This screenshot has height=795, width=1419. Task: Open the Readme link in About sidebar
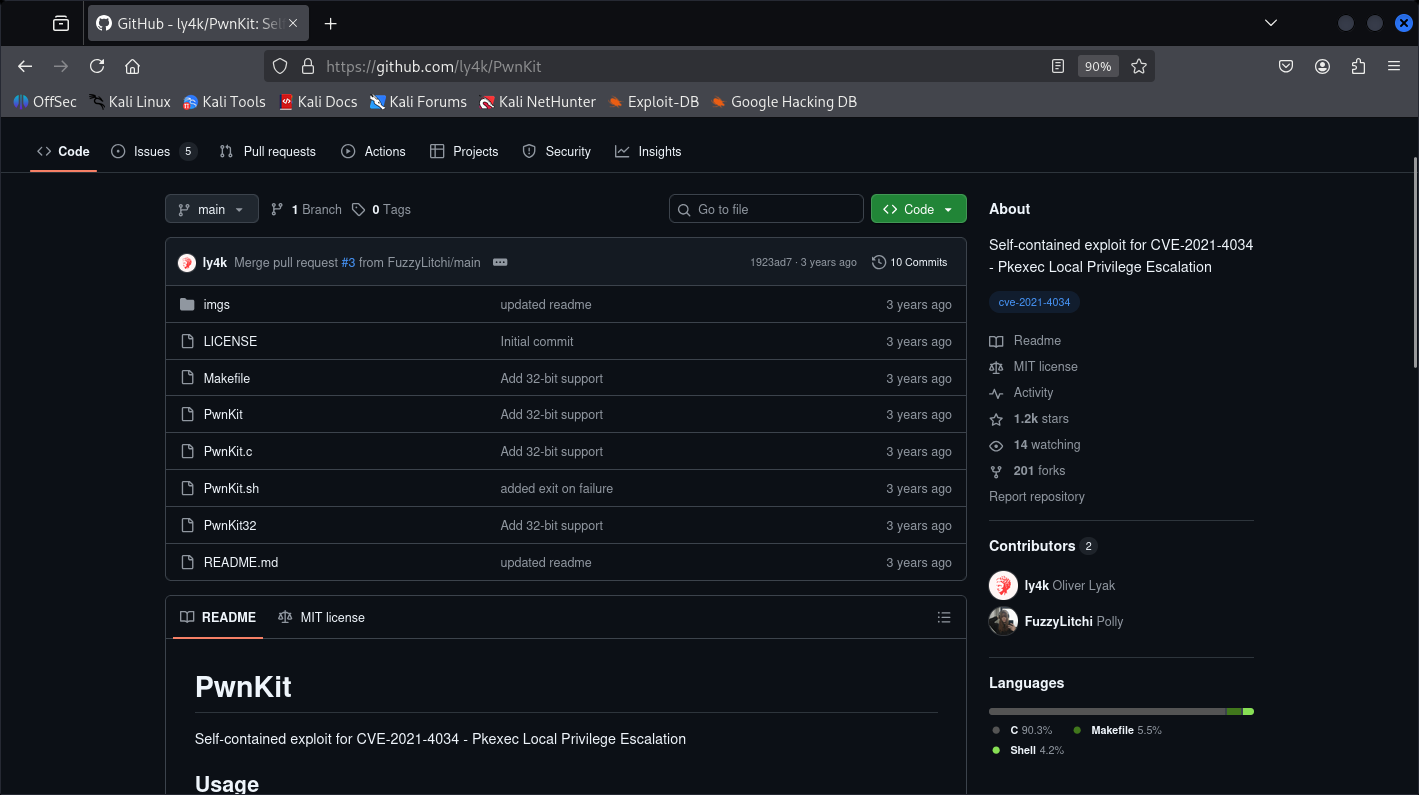[1025, 340]
